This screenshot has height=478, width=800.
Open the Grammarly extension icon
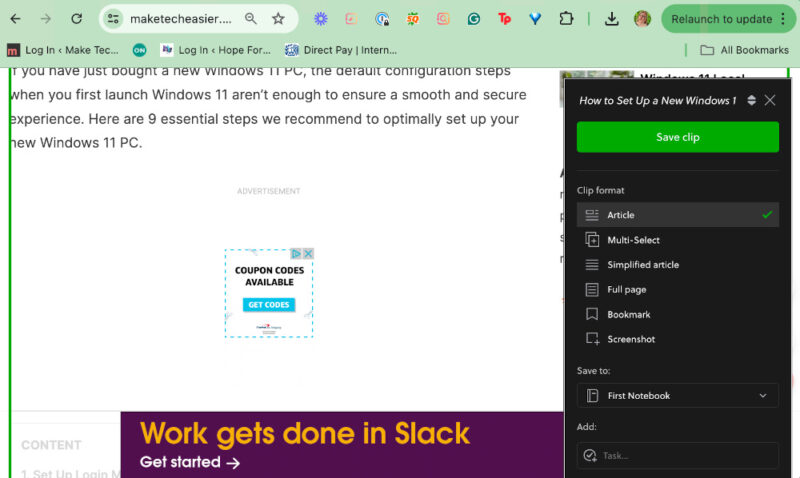pyautogui.click(x=473, y=19)
